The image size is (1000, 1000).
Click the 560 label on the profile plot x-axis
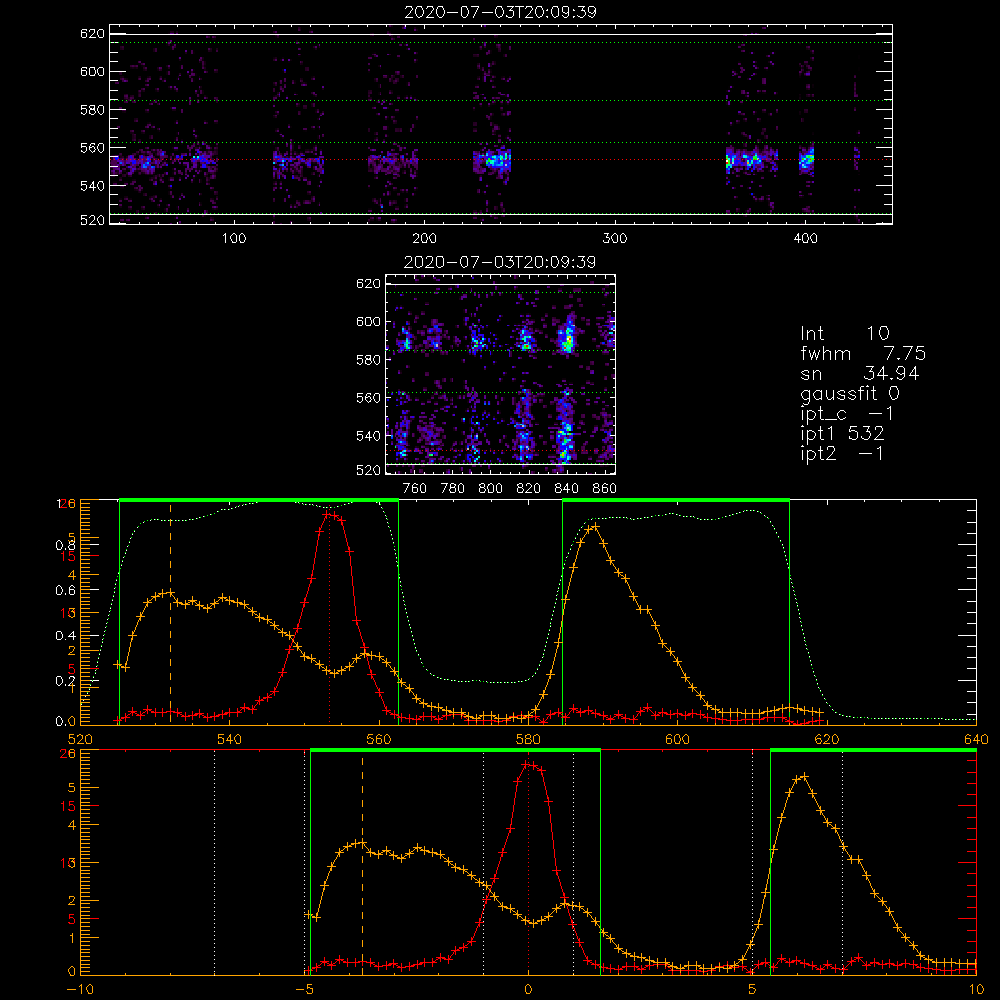(379, 739)
